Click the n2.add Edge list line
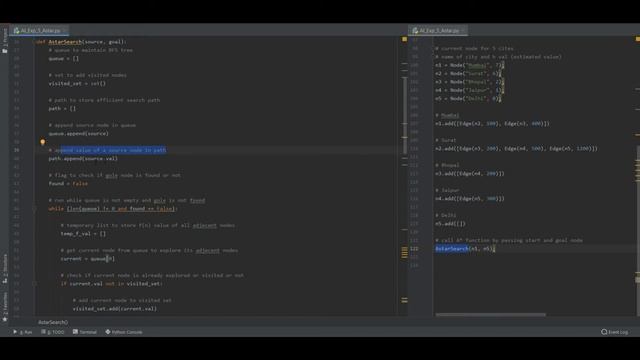 pyautogui.click(x=516, y=149)
